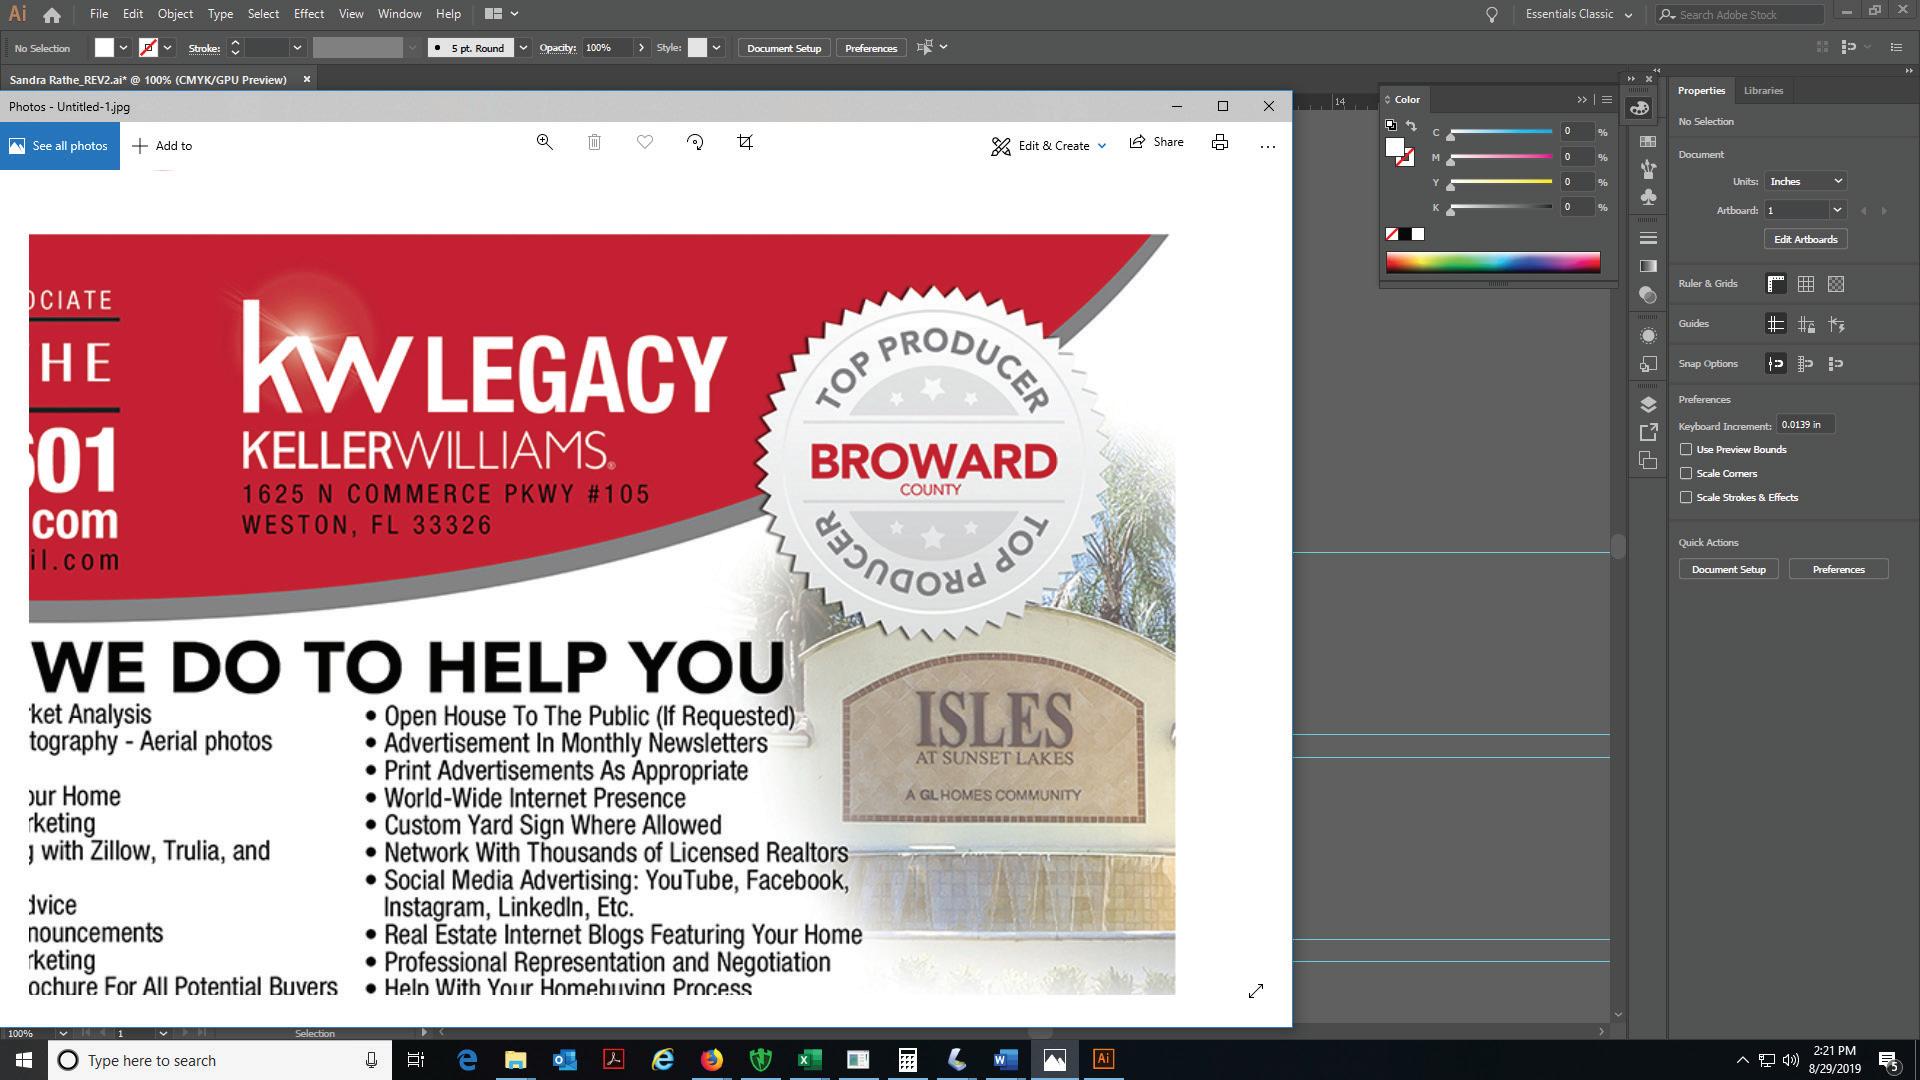Open the three-dot more menu in Photos
Screen dimensions: 1920x1080
click(x=1268, y=146)
